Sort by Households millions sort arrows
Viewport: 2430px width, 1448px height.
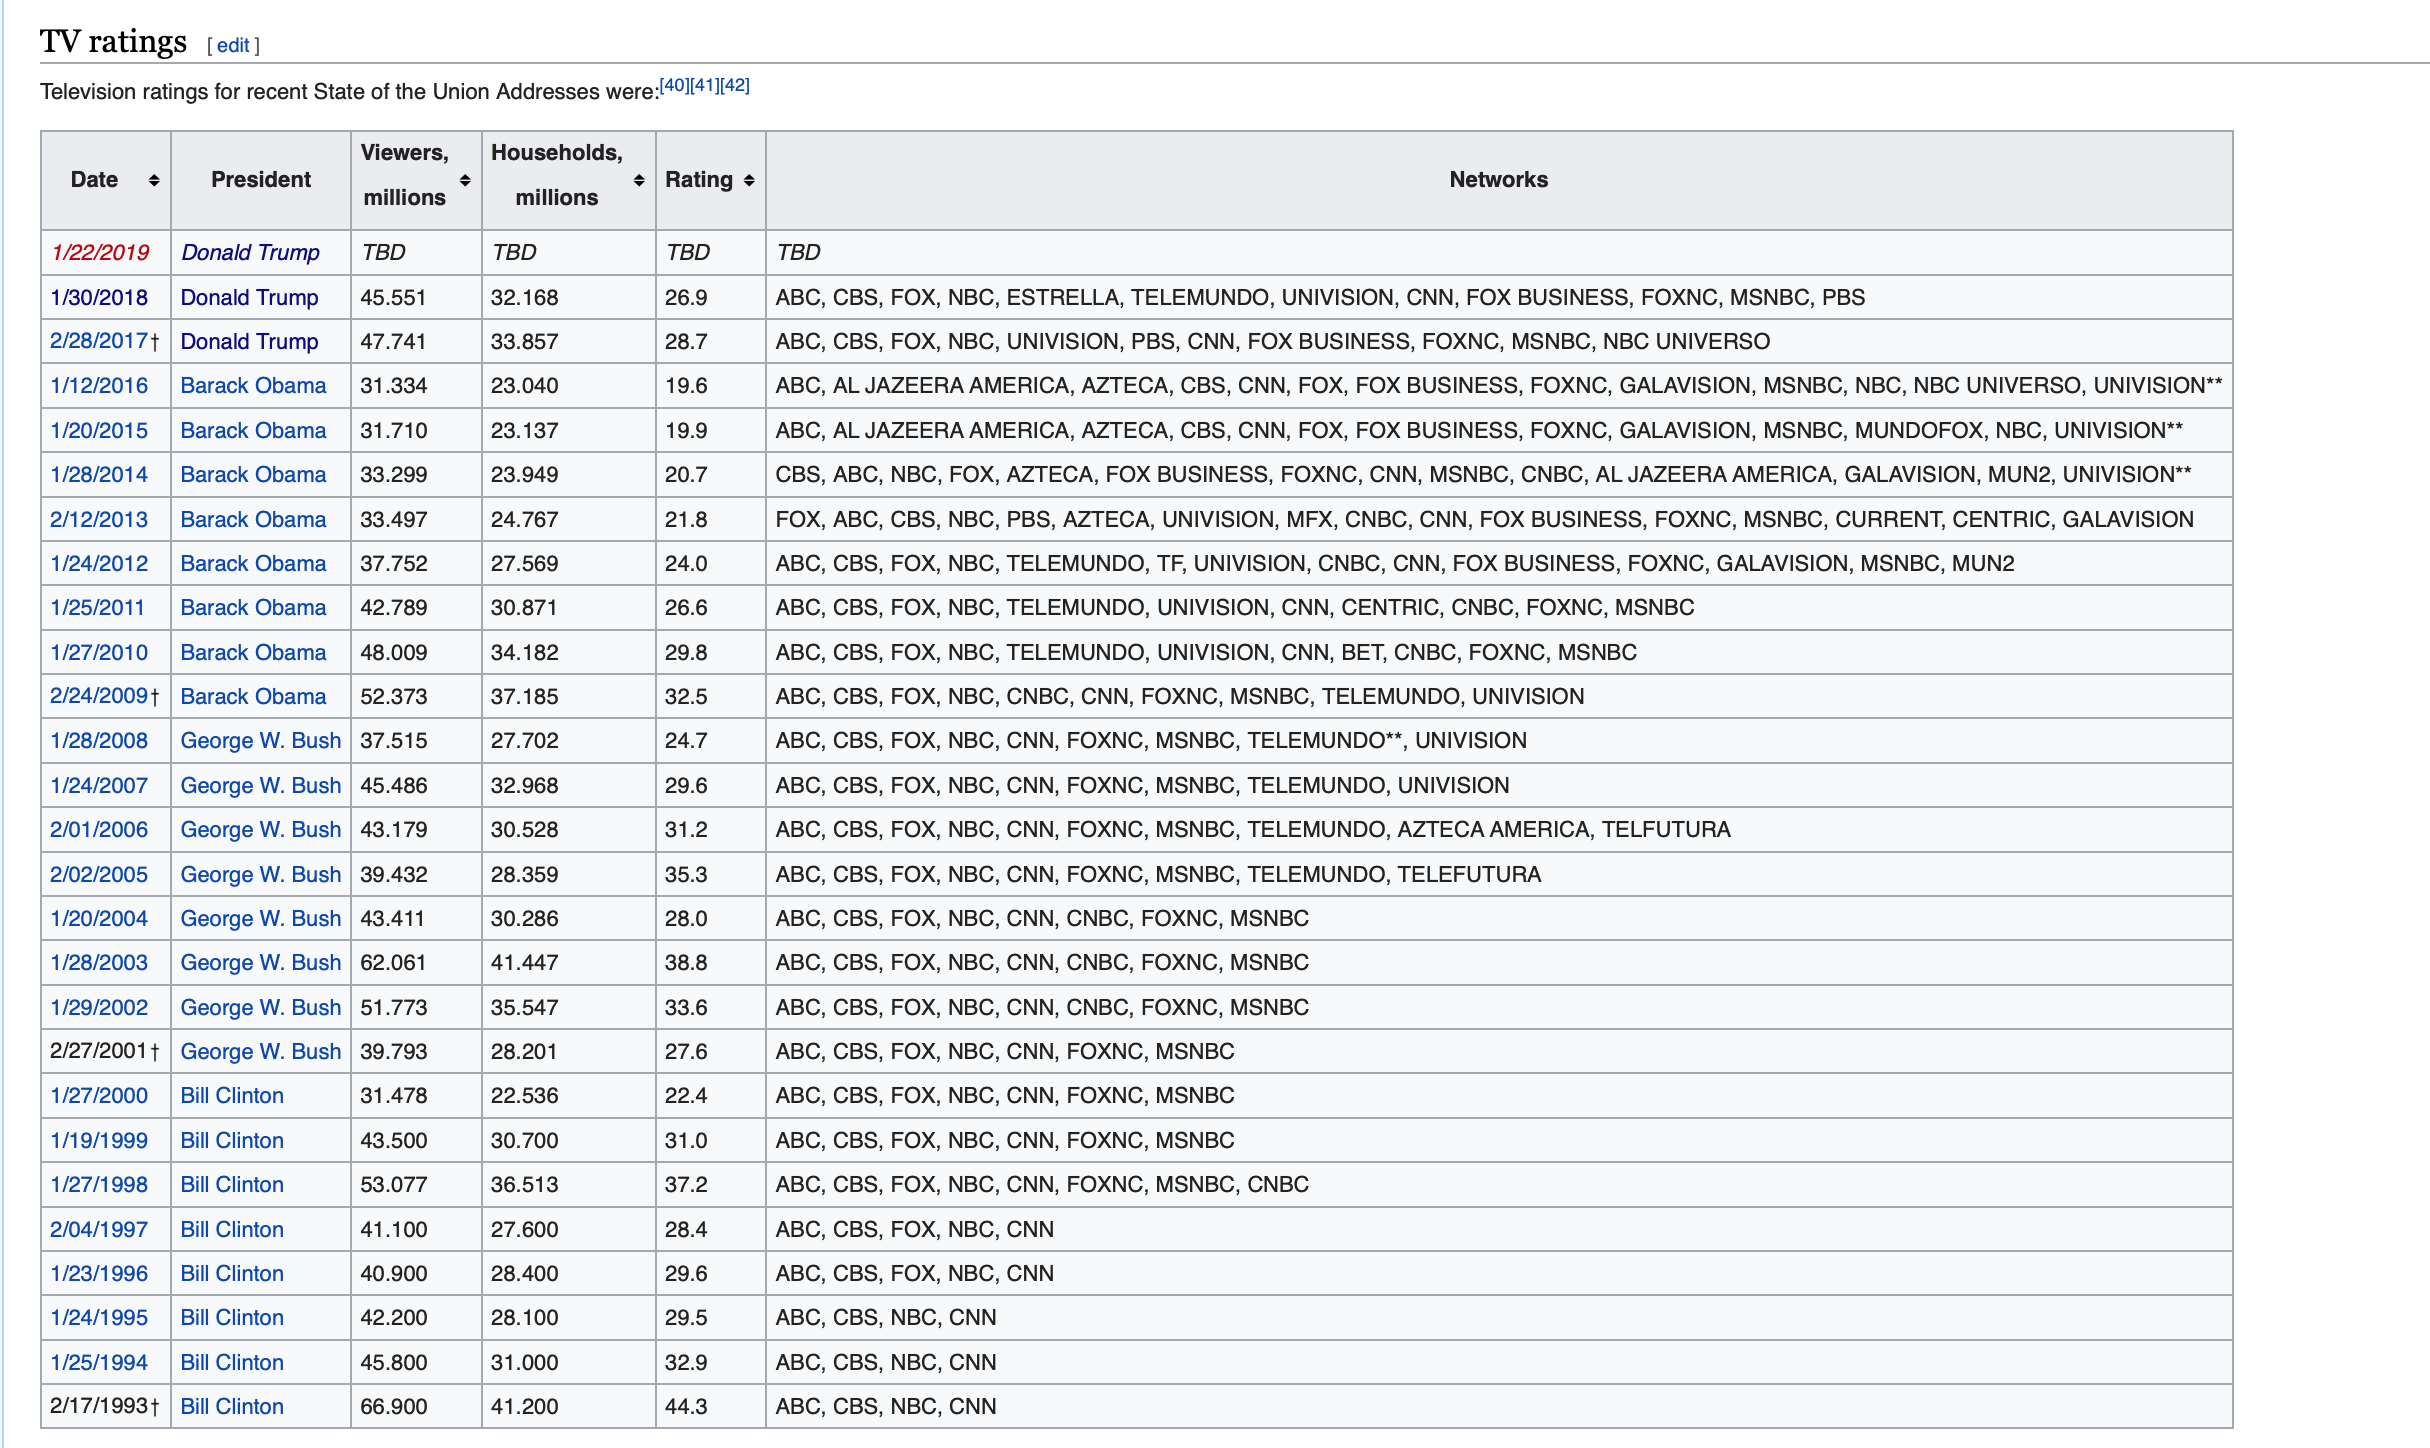(x=639, y=180)
